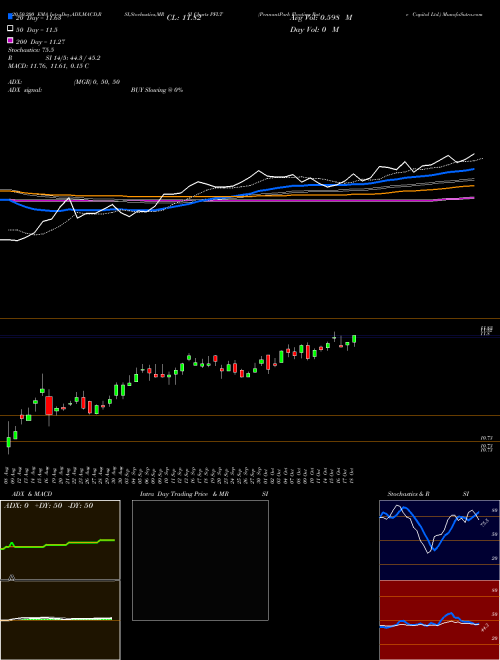Click the 'ADX signal:' label
Viewport: 500px width, 660px height.
(25, 90)
